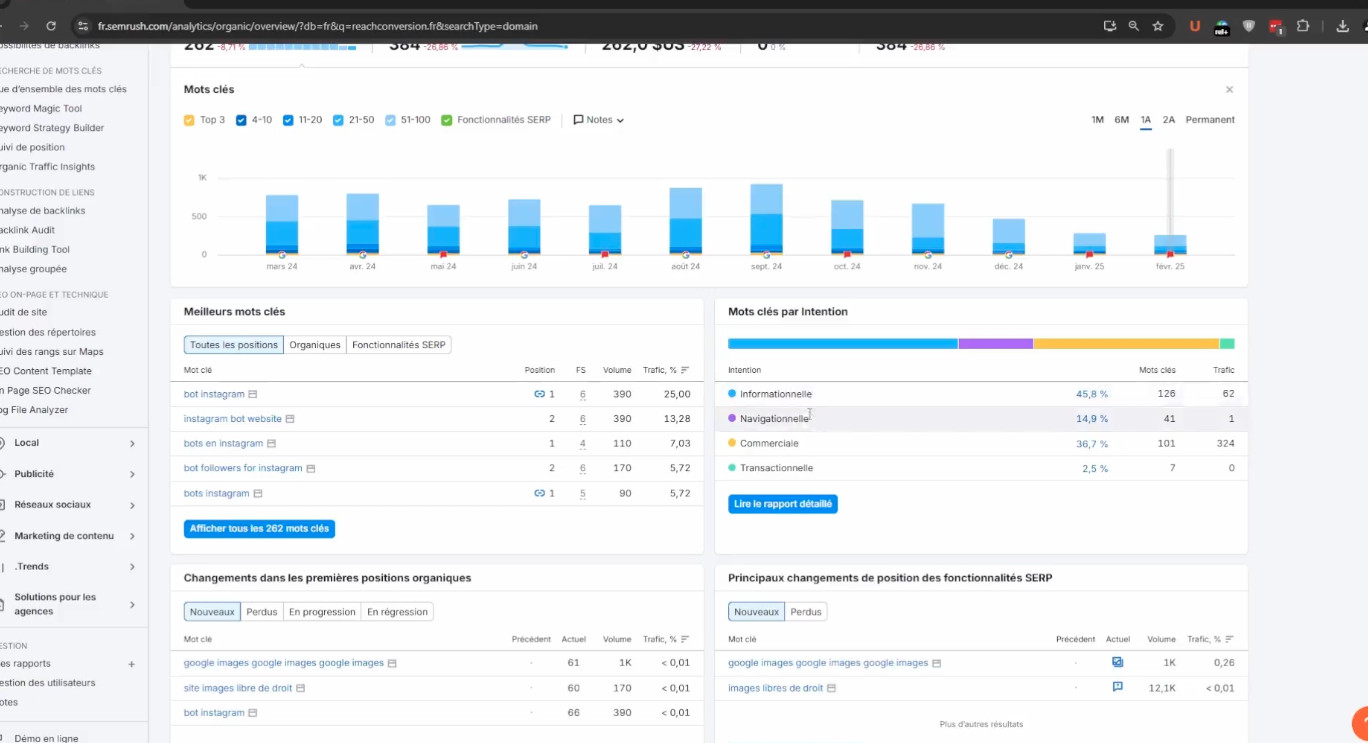This screenshot has width=1368, height=743.
Task: Click the browser zoom magnifier icon
Action: [x=1133, y=26]
